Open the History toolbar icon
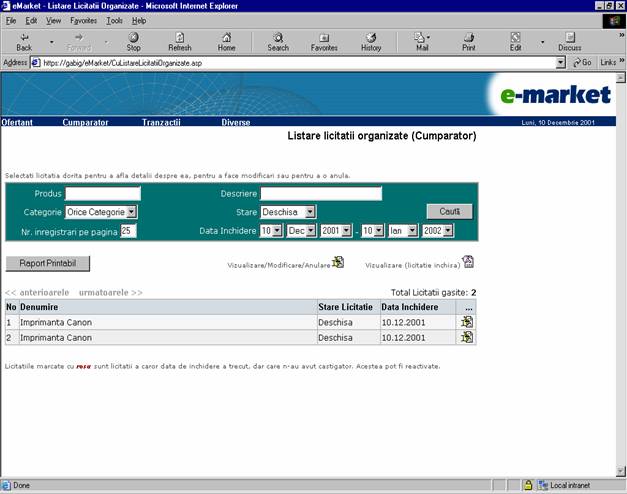627x494 pixels. 371,38
